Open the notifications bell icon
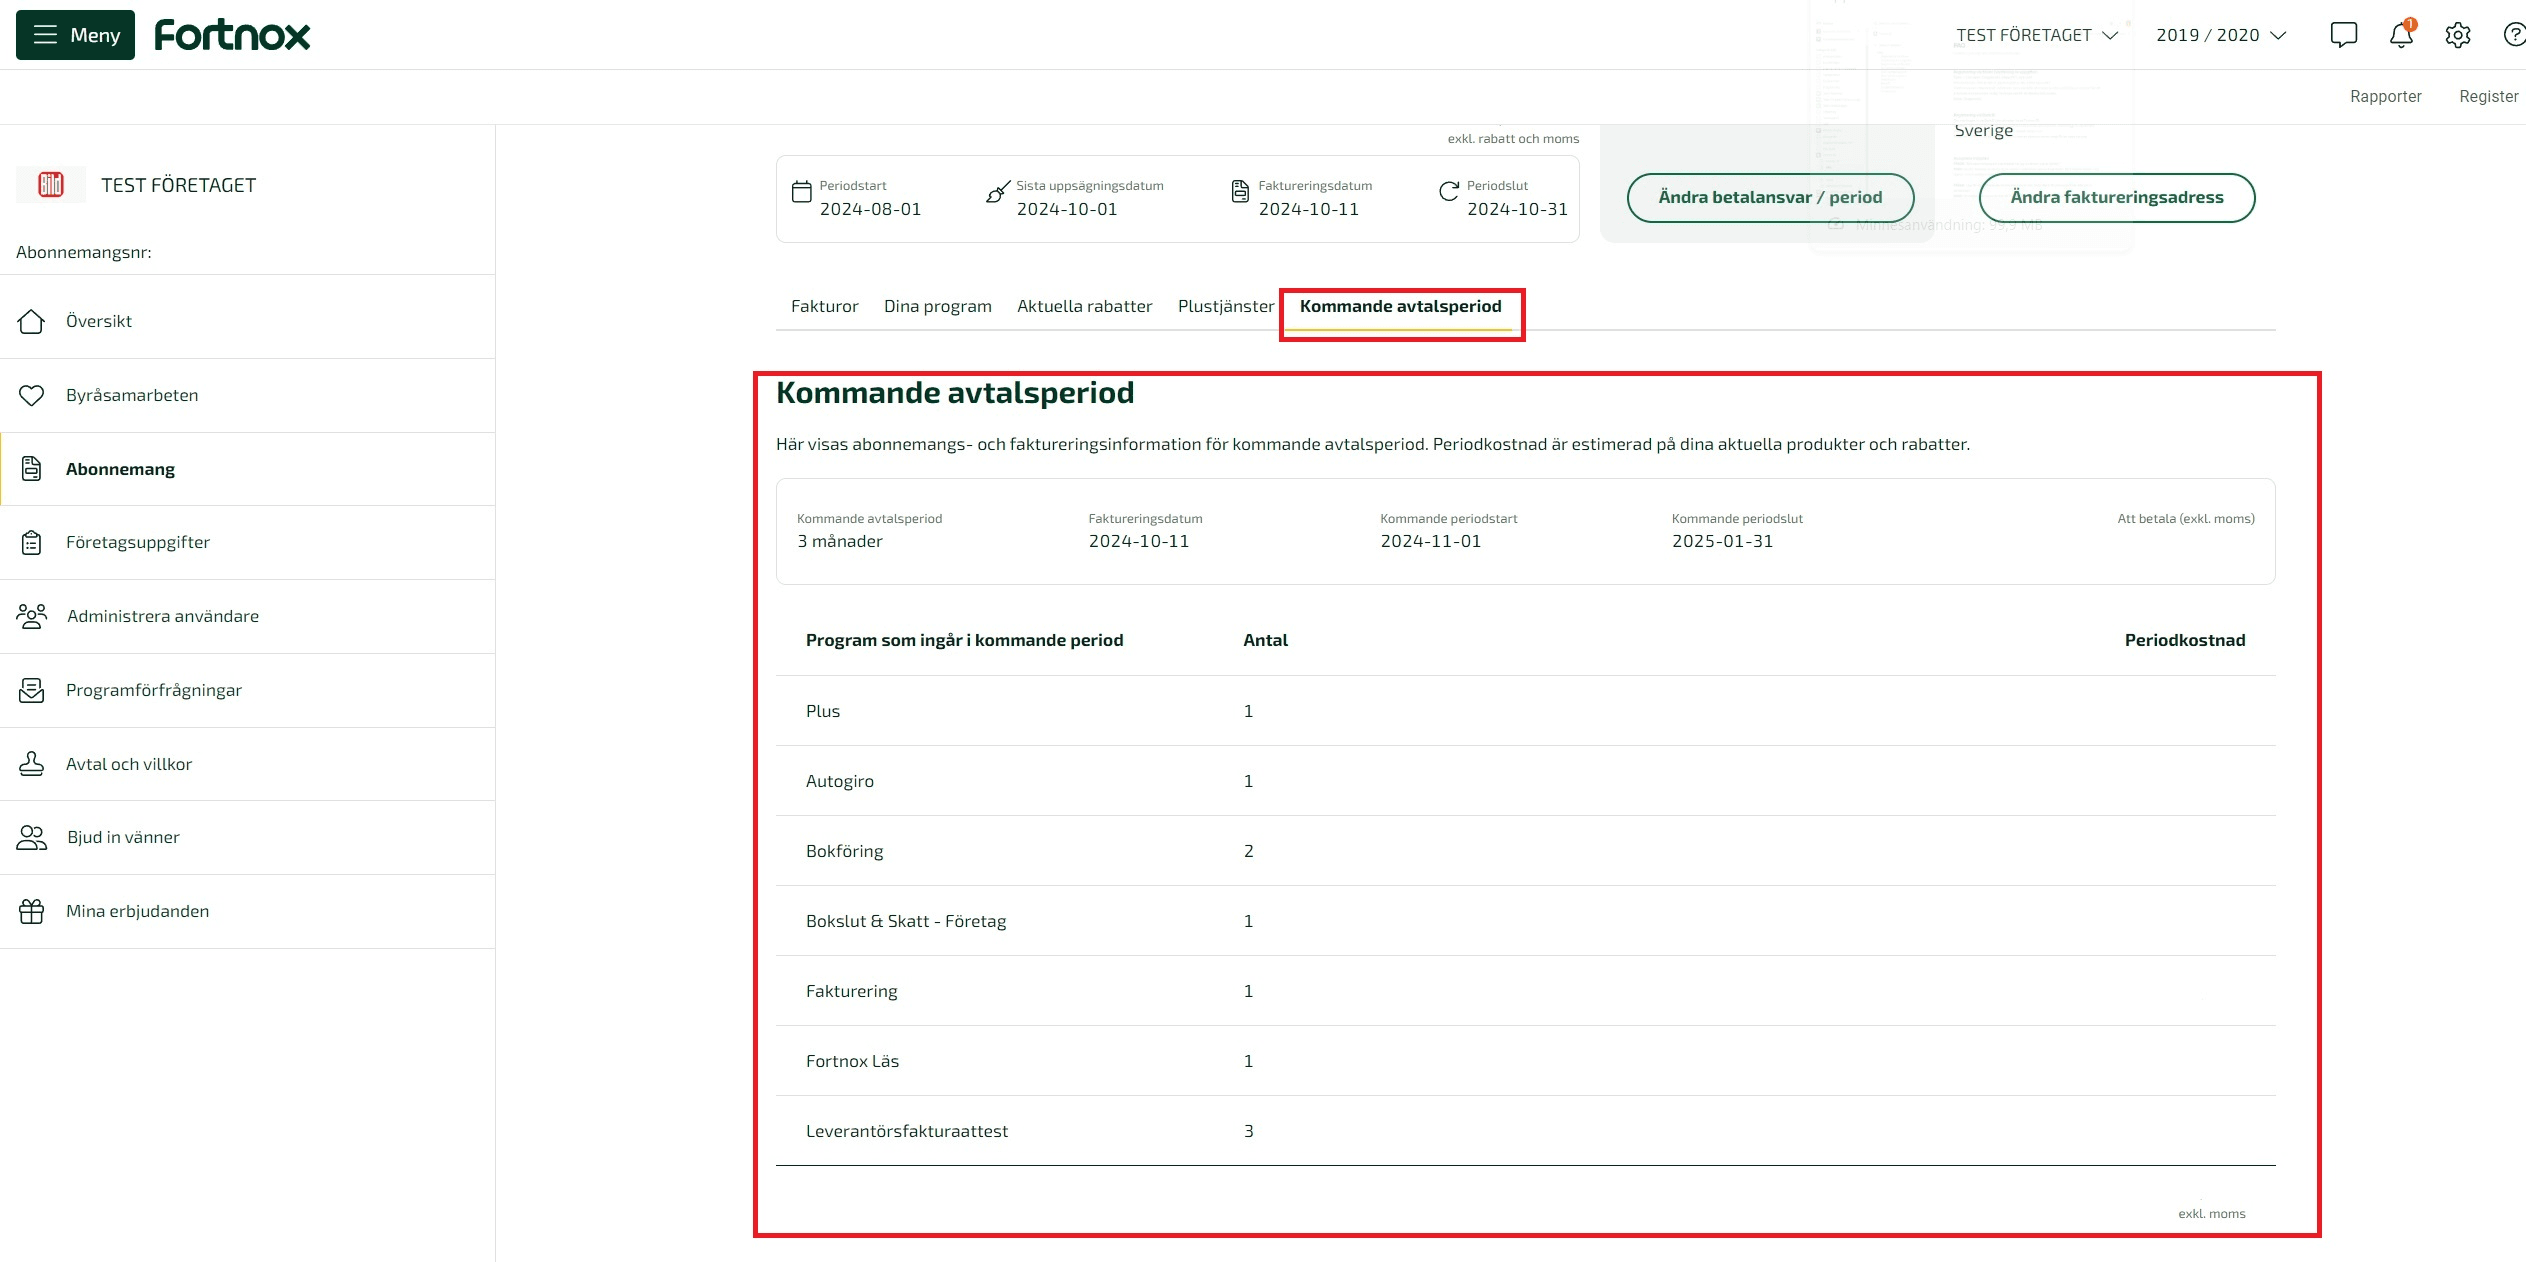2526x1262 pixels. point(2401,35)
